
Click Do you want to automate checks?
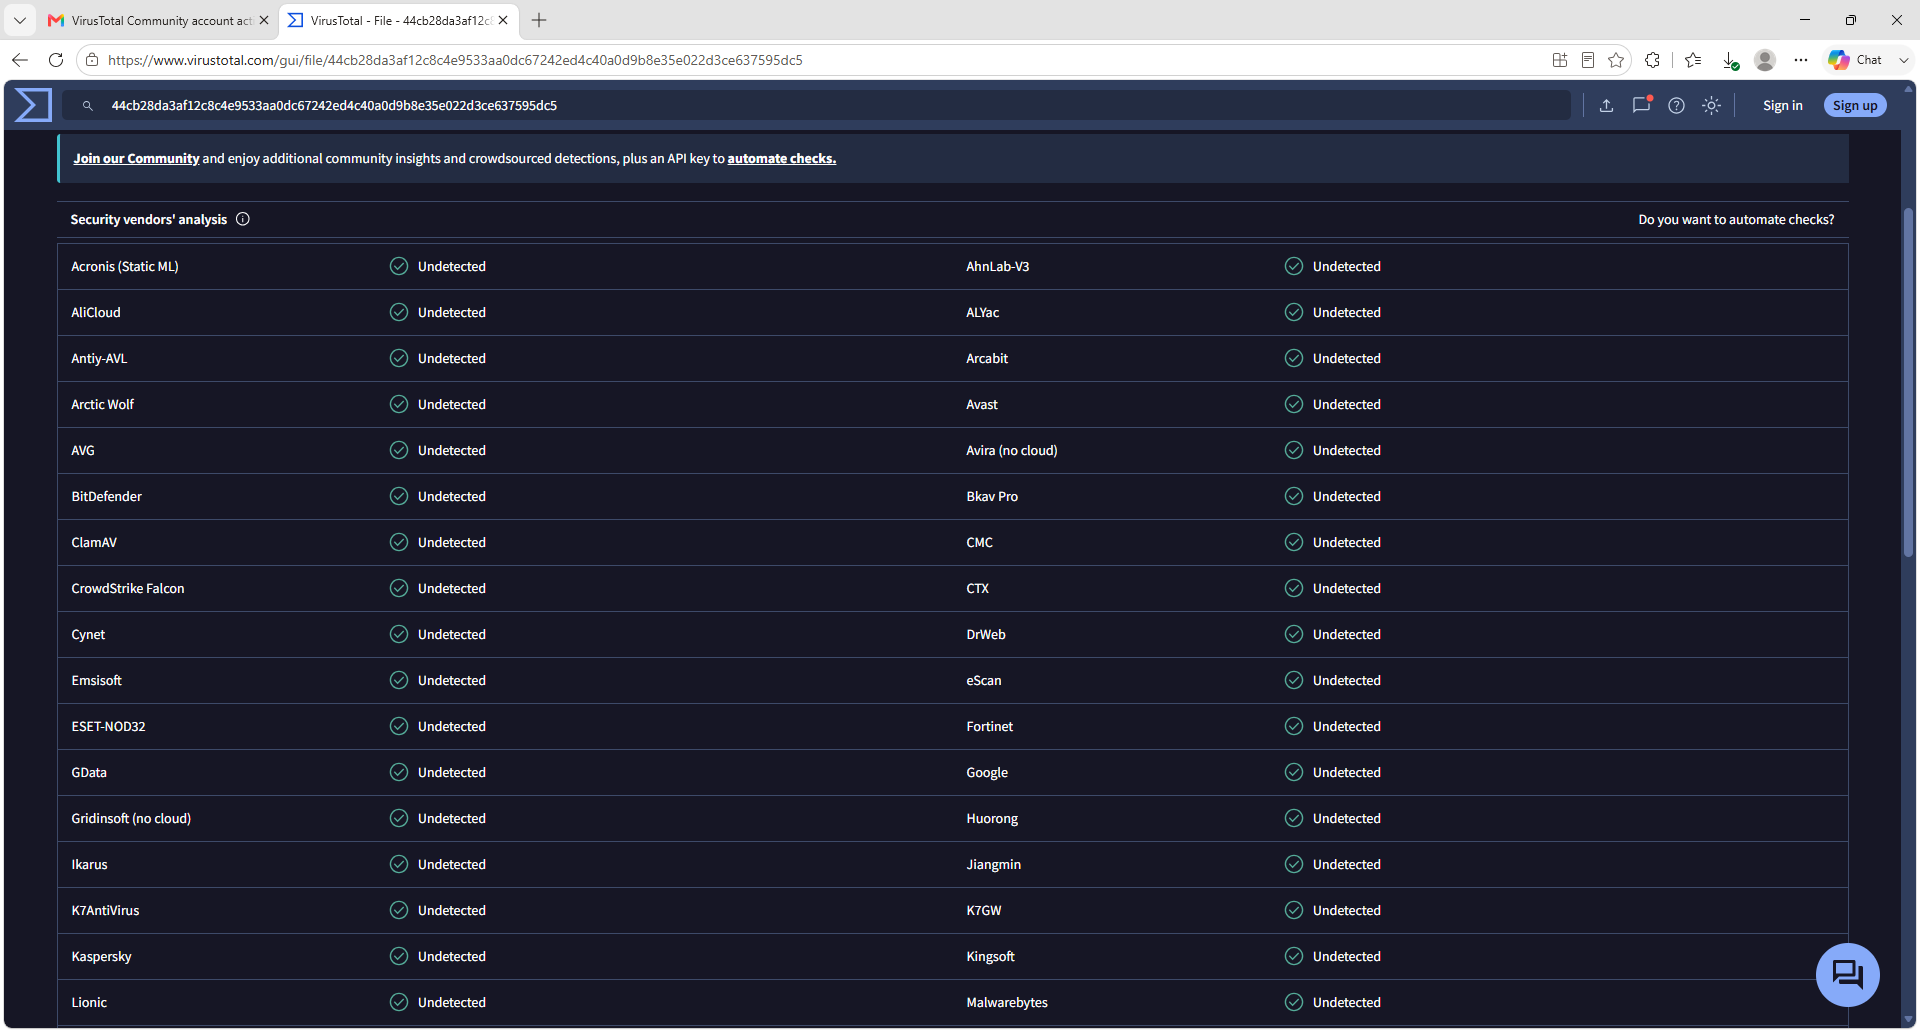pos(1736,219)
